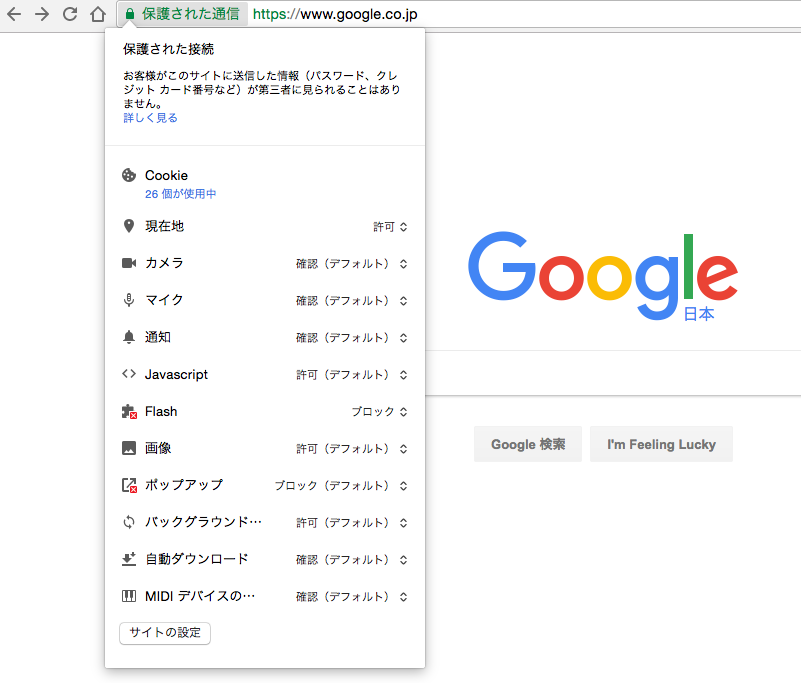Click the Google logo
The image size is (801, 683).
(x=603, y=276)
